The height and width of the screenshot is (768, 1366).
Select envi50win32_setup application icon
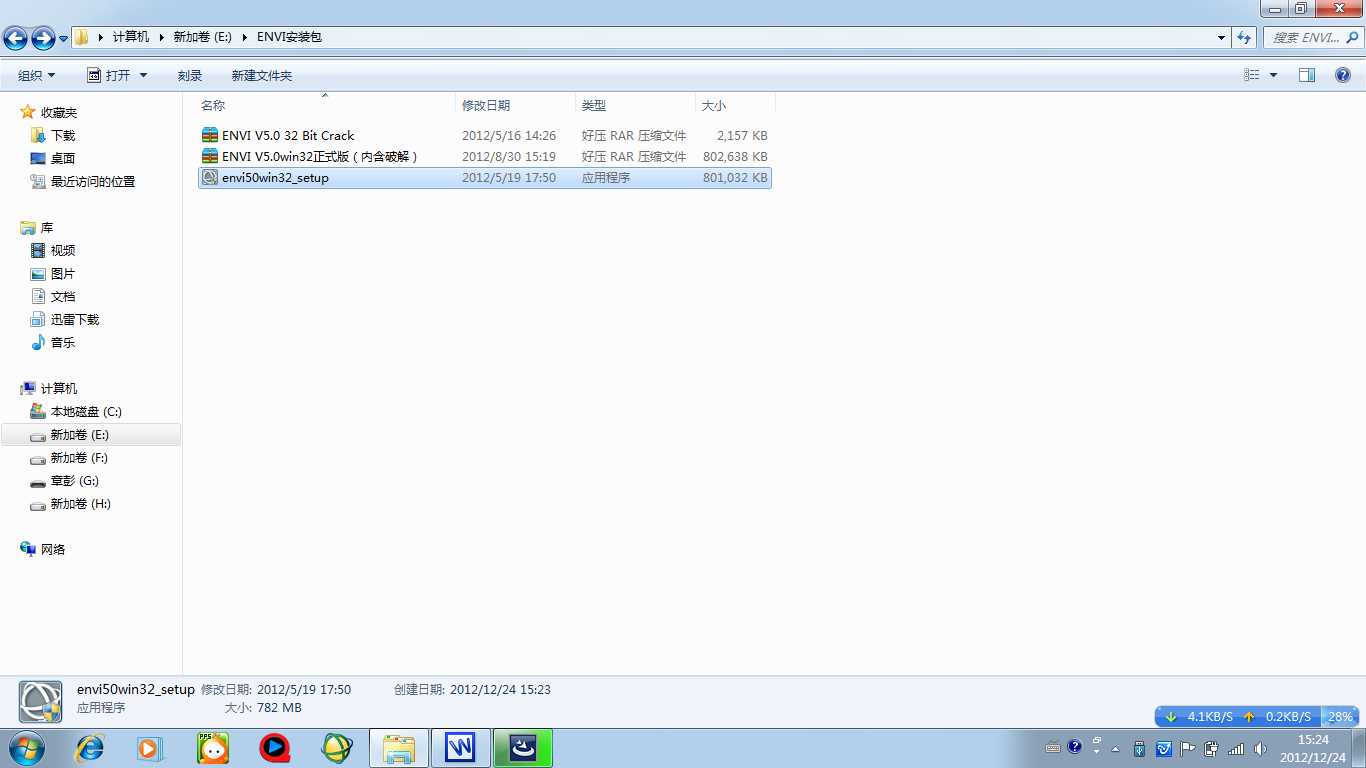tap(210, 178)
